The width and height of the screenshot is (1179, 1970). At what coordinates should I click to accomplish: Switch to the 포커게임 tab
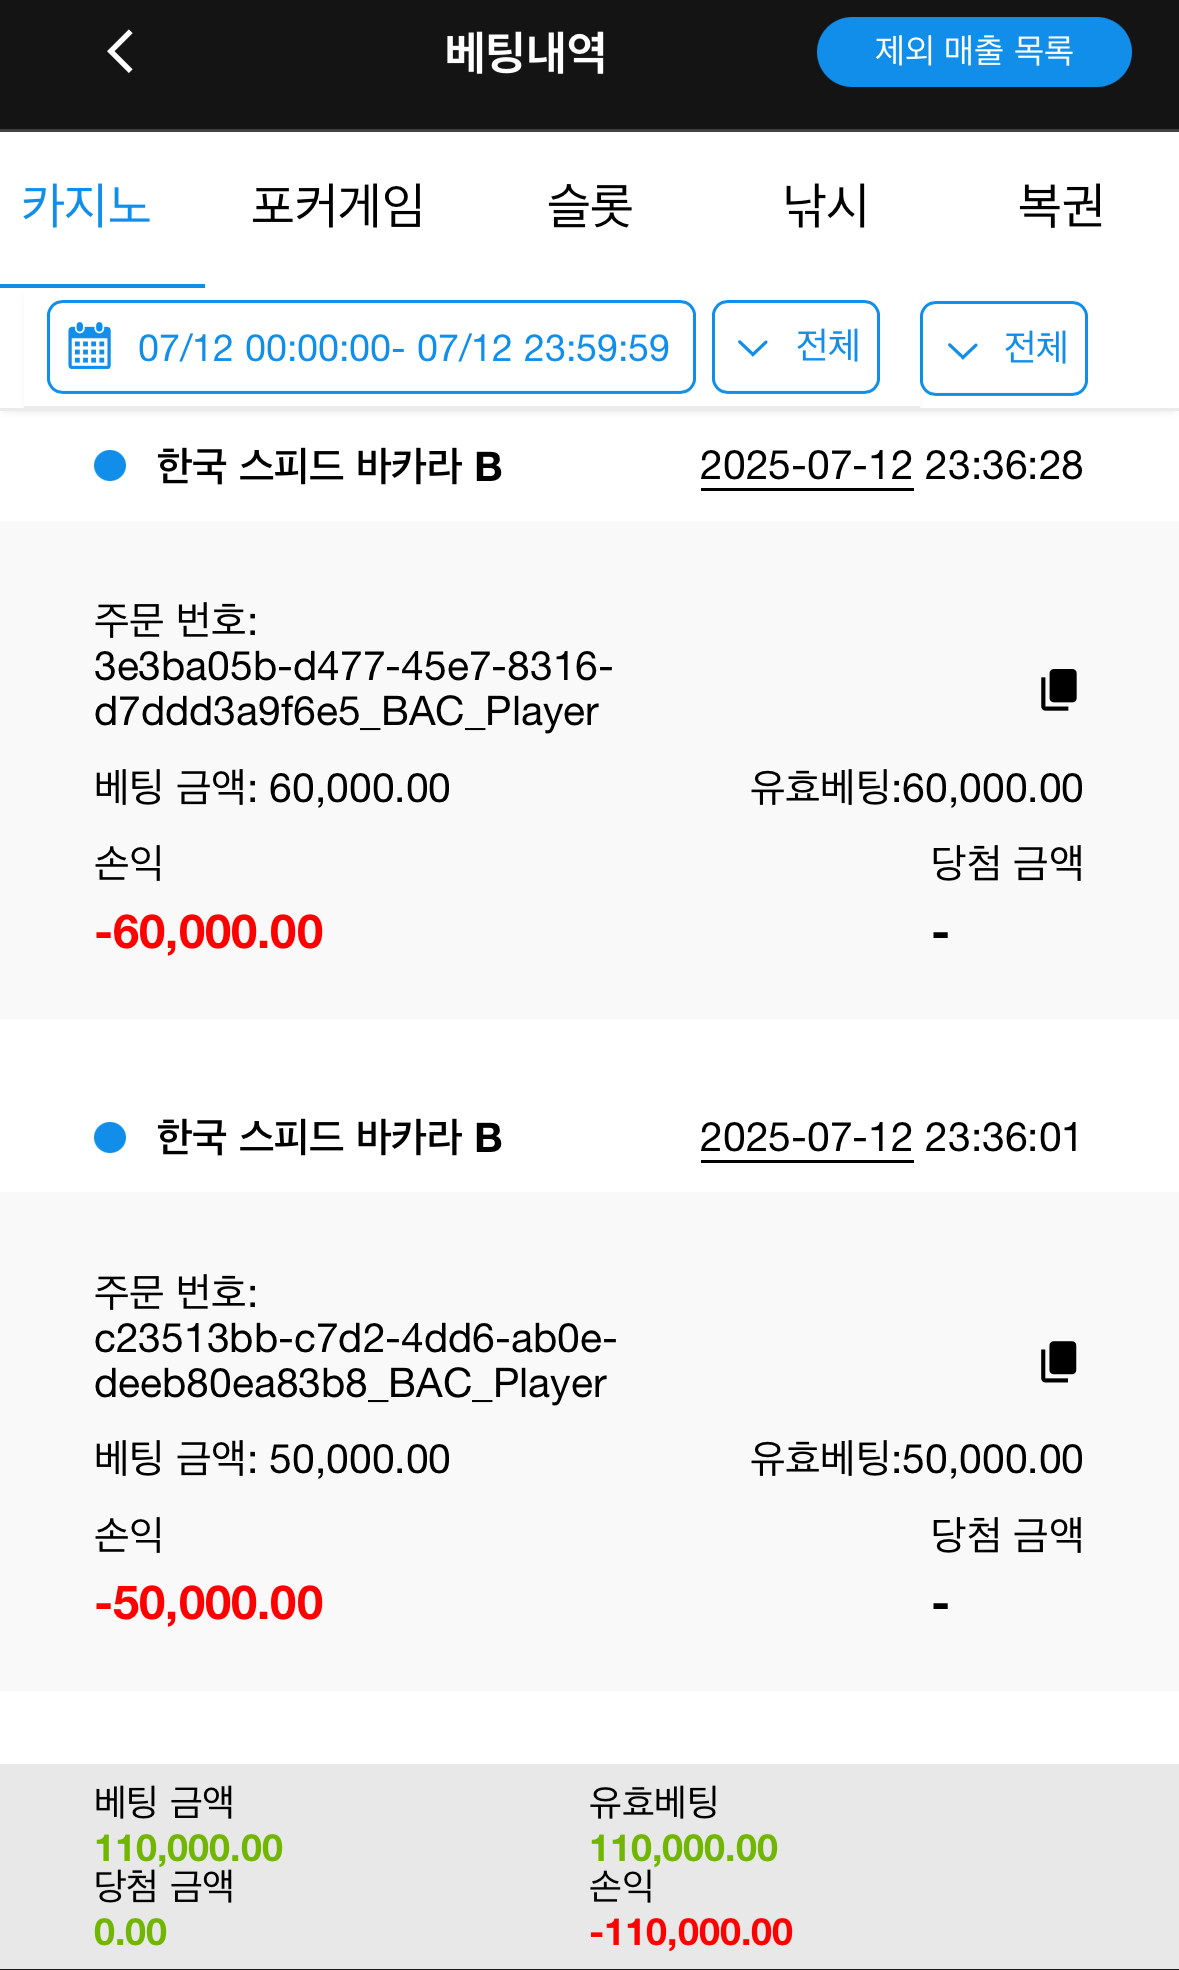click(337, 207)
